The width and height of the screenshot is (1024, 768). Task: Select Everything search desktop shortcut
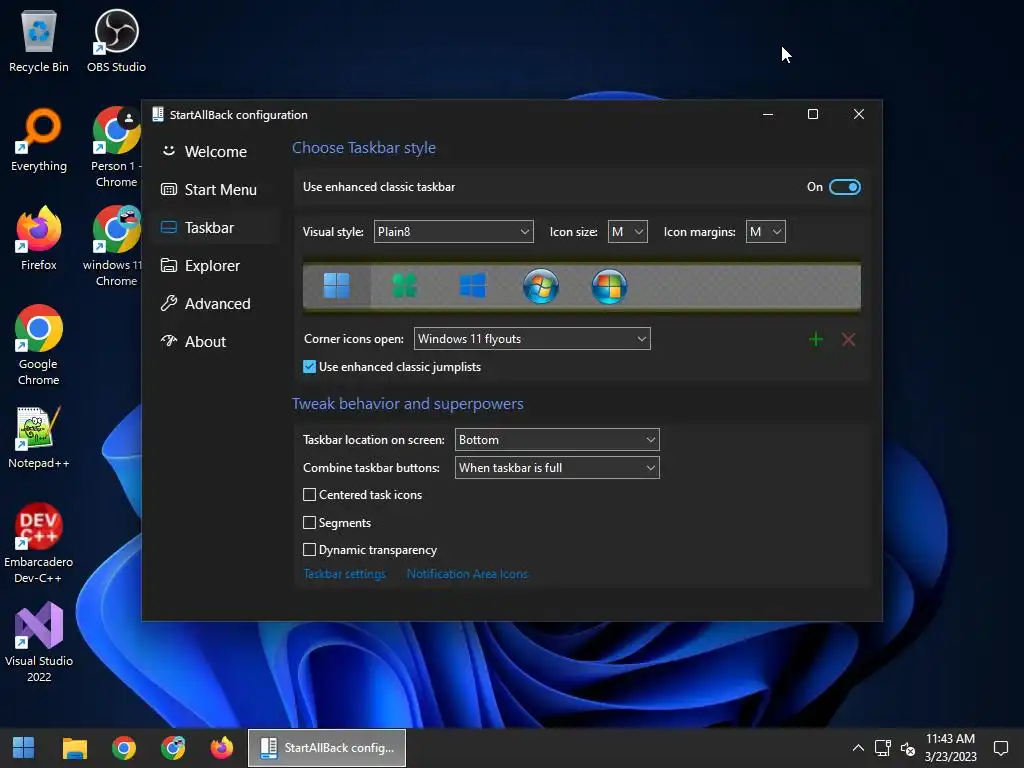coord(39,140)
